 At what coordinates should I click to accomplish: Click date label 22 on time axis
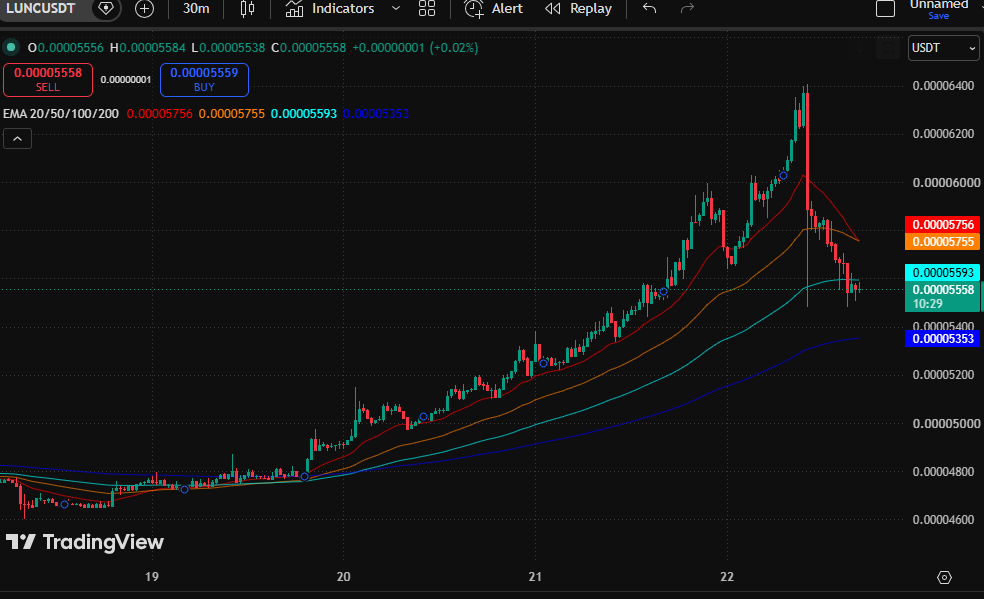727,577
